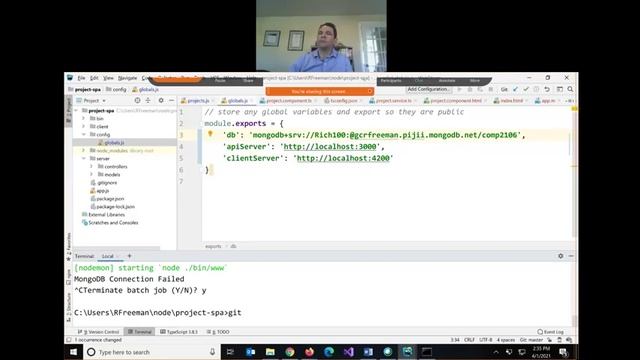Select package-lock.json in the project tree
Screen dimensions: 640x360
116,207
